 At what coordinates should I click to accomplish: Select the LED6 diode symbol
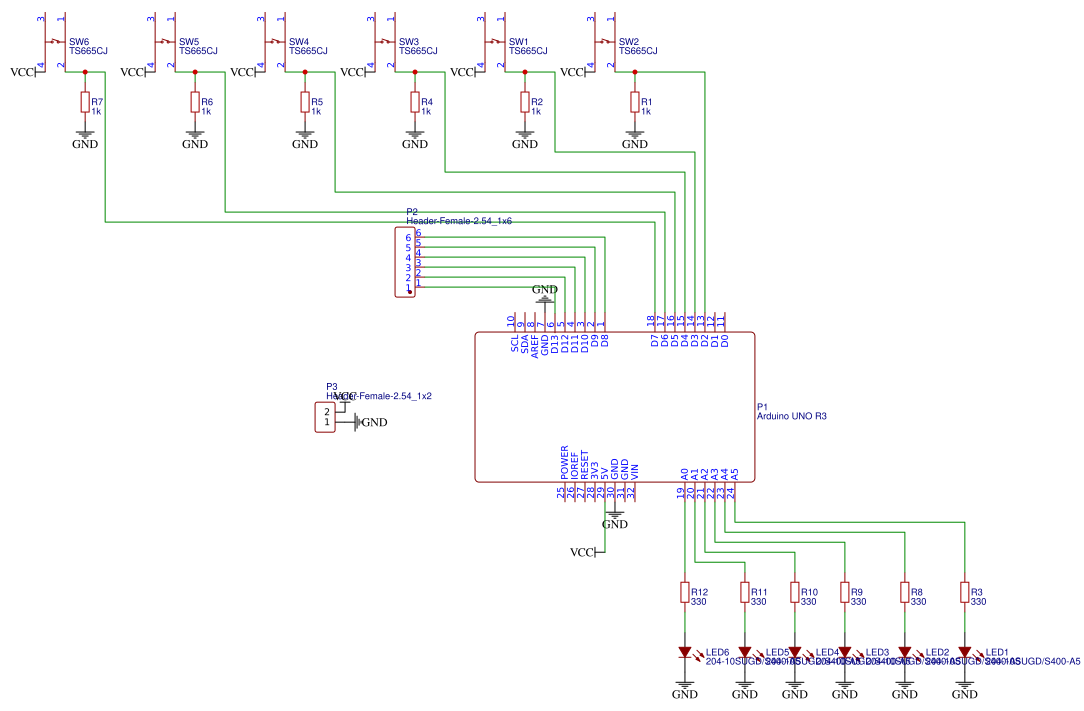685,652
